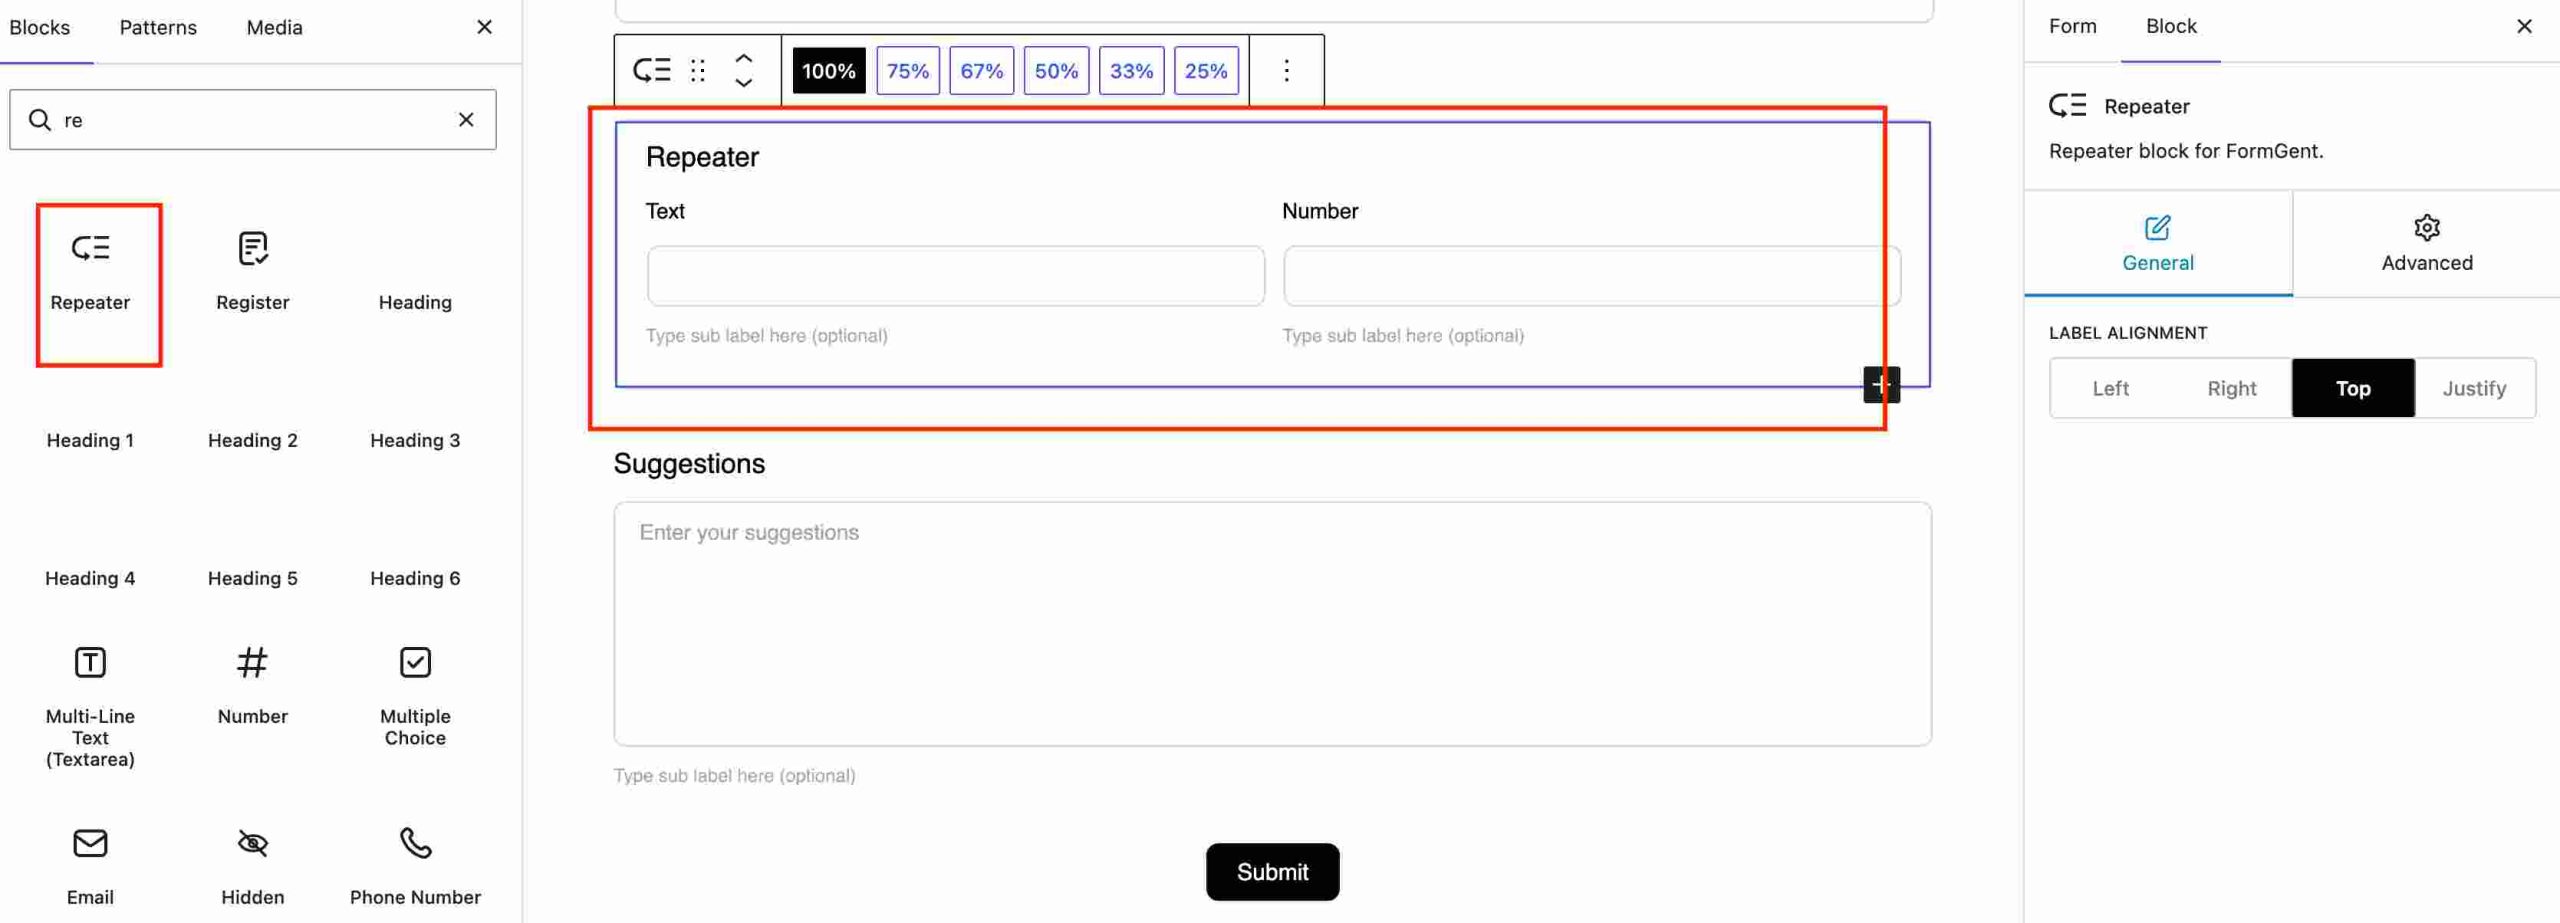Set label alignment to Right
Screen dimensions: 2560x923
(2231, 388)
